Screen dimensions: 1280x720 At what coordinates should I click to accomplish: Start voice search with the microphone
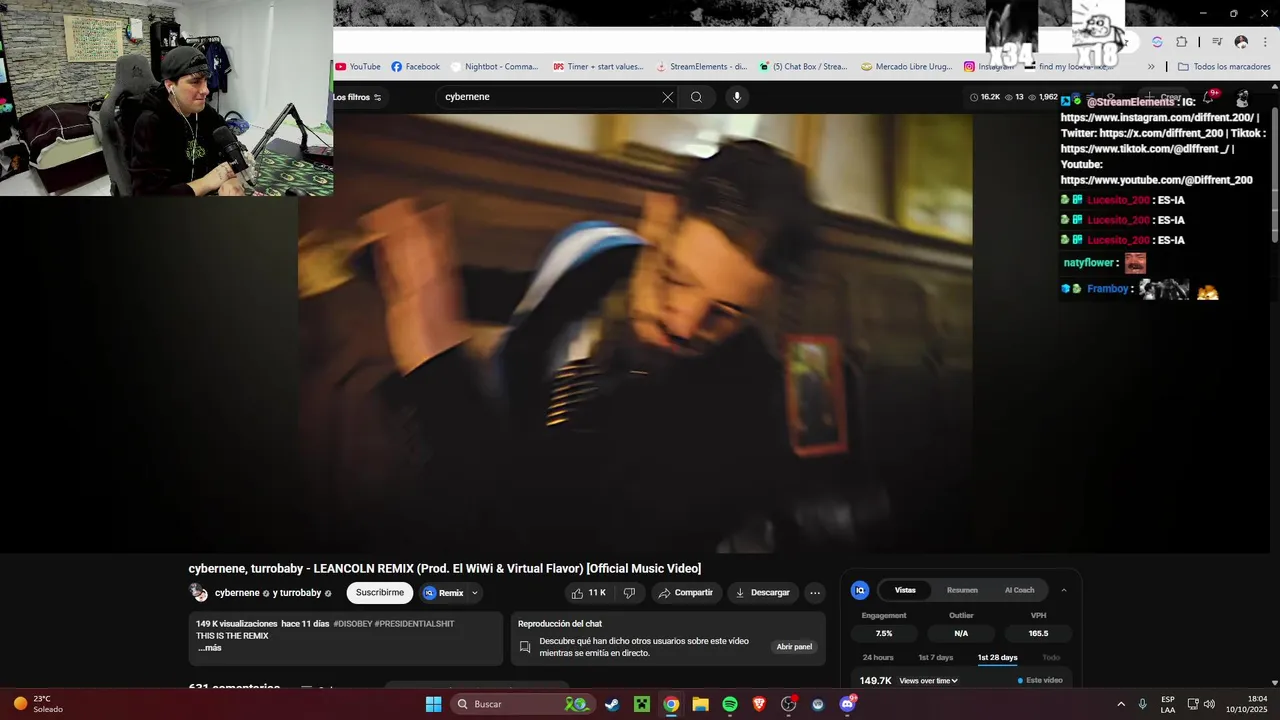(737, 97)
